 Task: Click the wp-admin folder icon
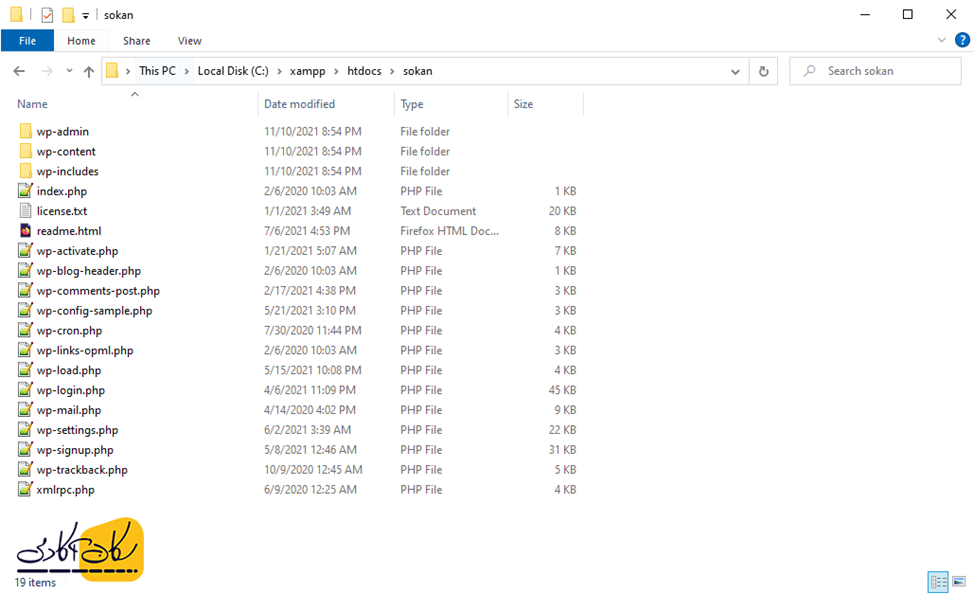(x=25, y=131)
